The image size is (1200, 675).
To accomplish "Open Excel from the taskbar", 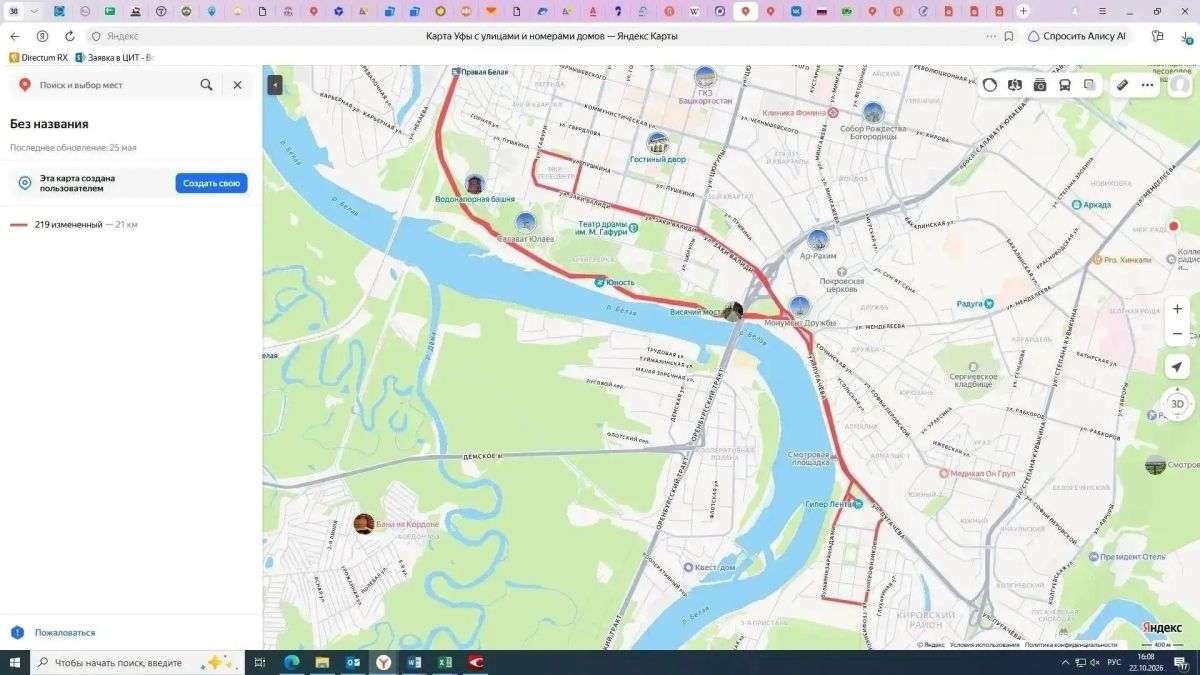I will pyautogui.click(x=445, y=662).
